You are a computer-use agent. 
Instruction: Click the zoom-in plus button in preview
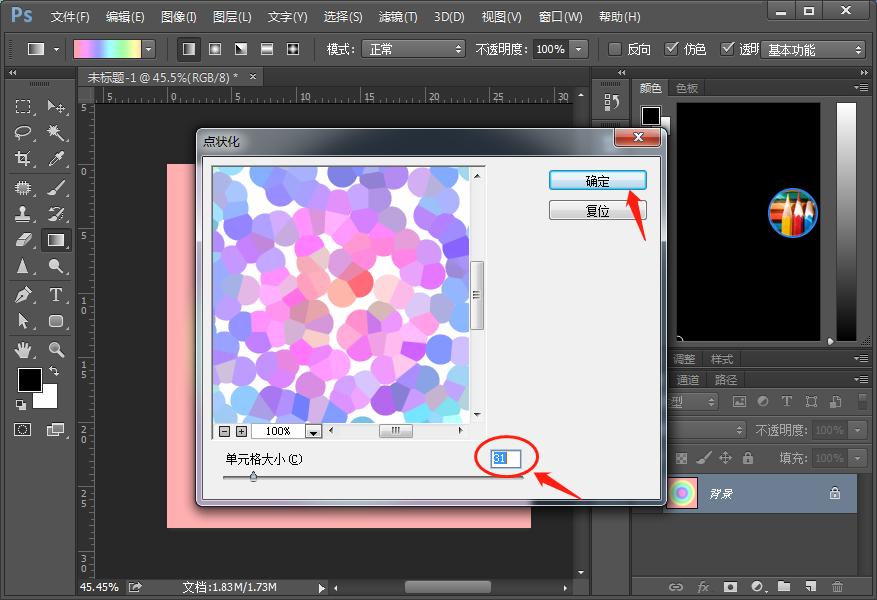(241, 431)
